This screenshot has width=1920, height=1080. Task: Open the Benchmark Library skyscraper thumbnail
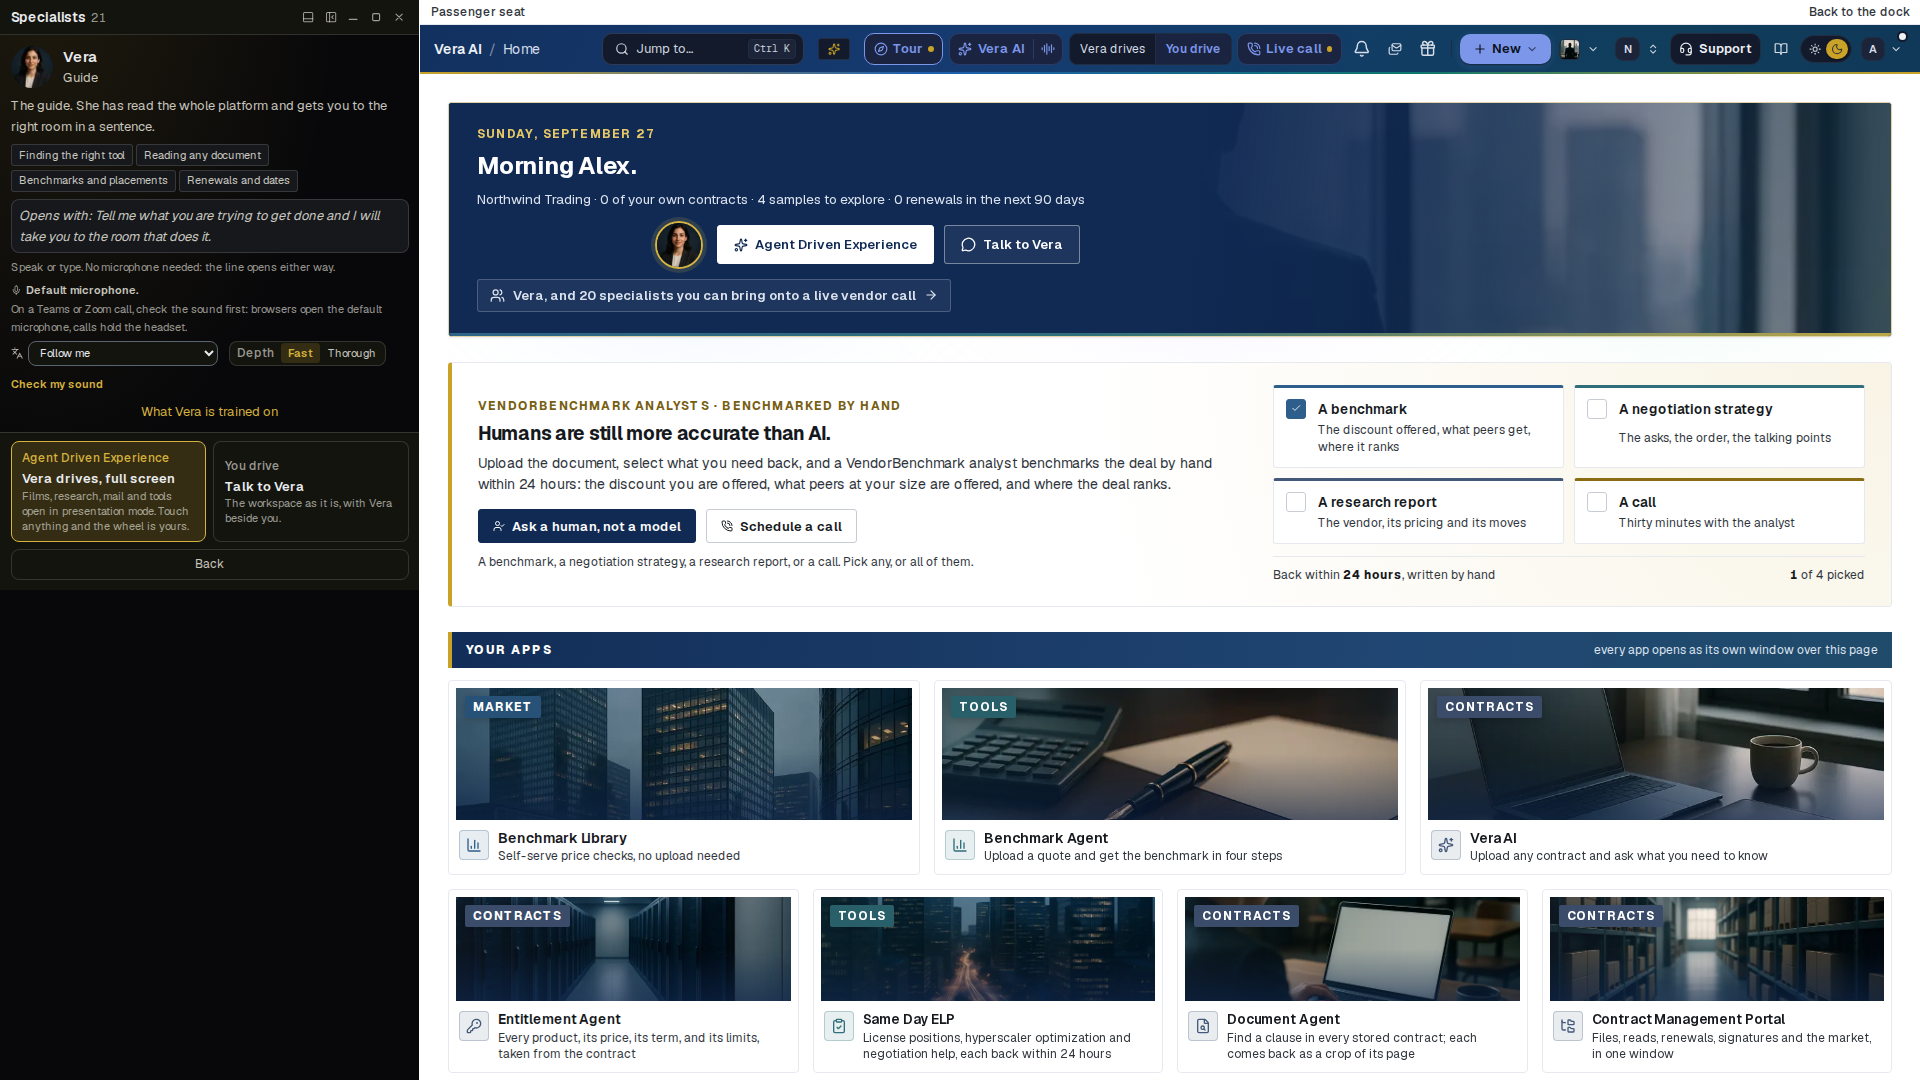tap(684, 754)
